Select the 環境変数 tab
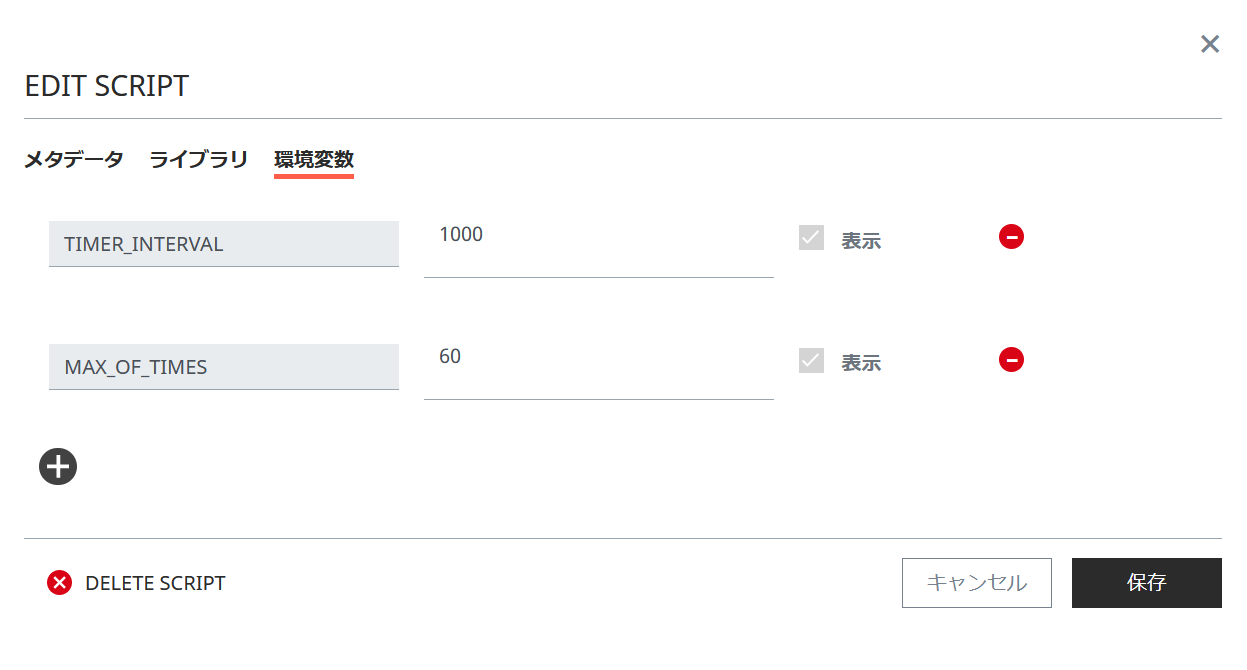1247x670 pixels. 314,158
